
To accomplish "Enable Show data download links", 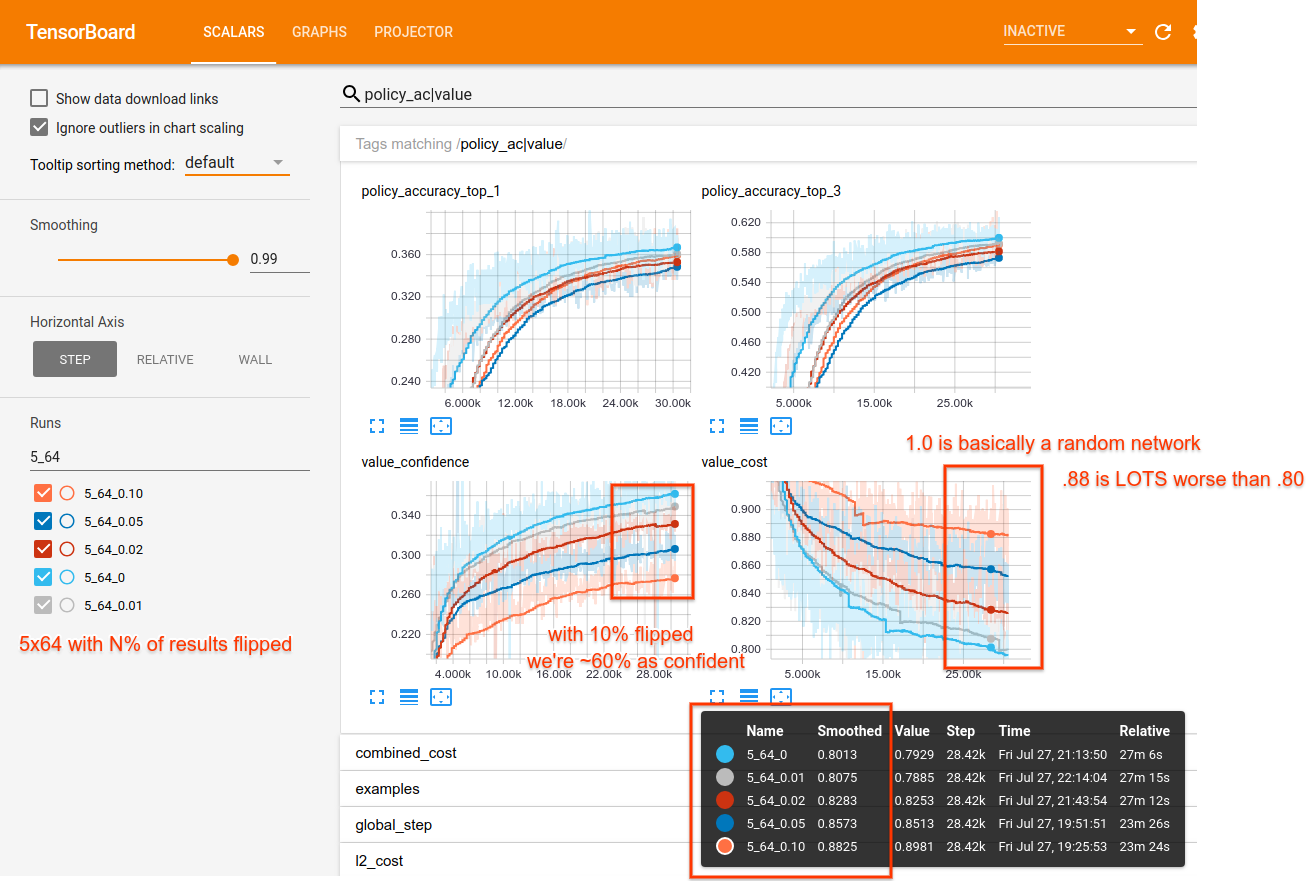I will 38,98.
